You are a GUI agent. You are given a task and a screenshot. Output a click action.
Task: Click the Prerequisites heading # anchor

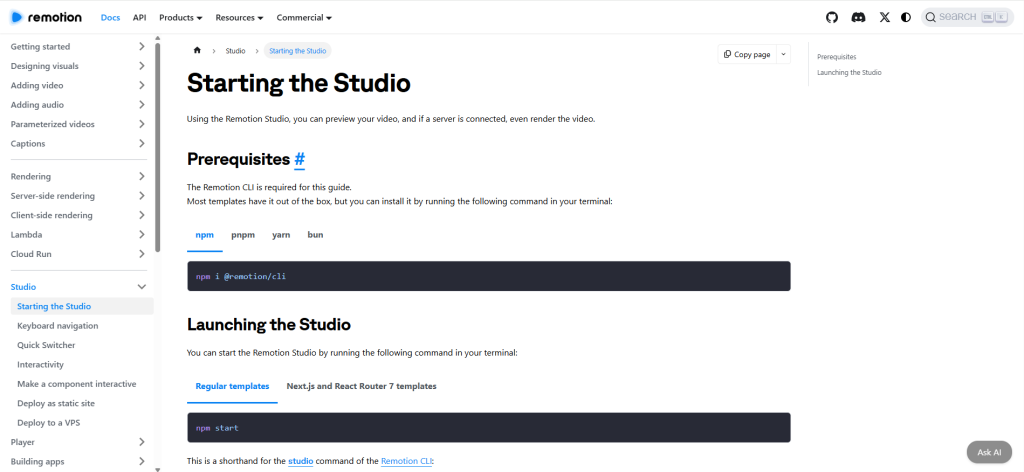click(299, 159)
